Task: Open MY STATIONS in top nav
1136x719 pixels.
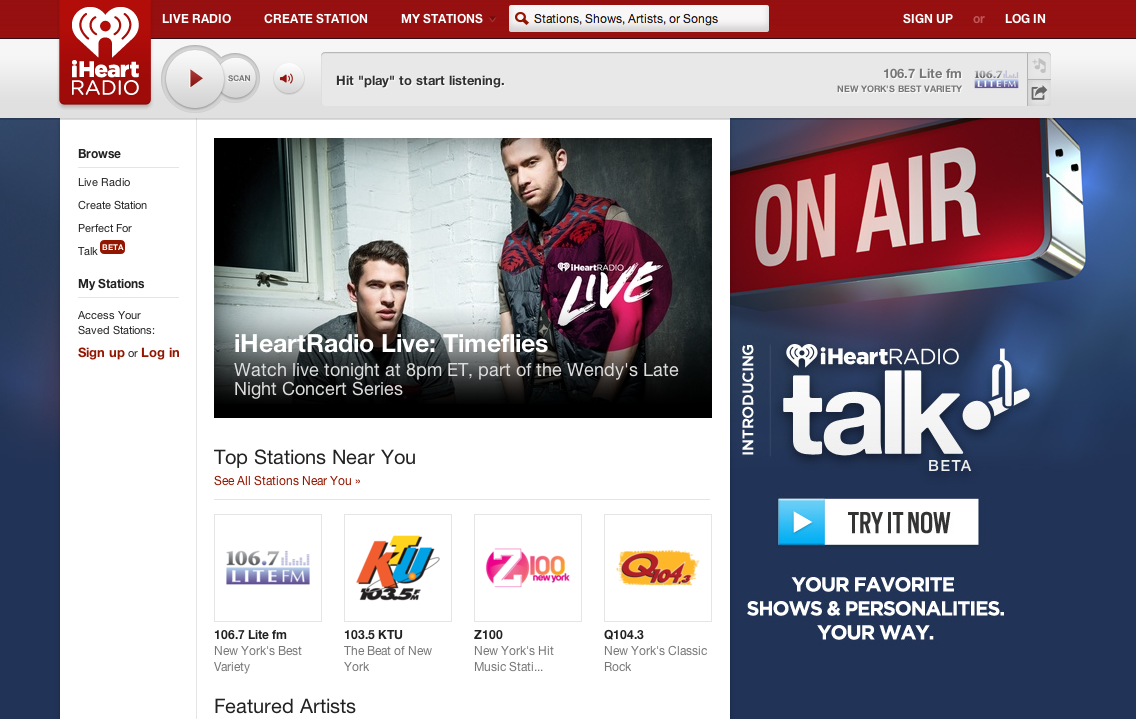Action: coord(442,19)
